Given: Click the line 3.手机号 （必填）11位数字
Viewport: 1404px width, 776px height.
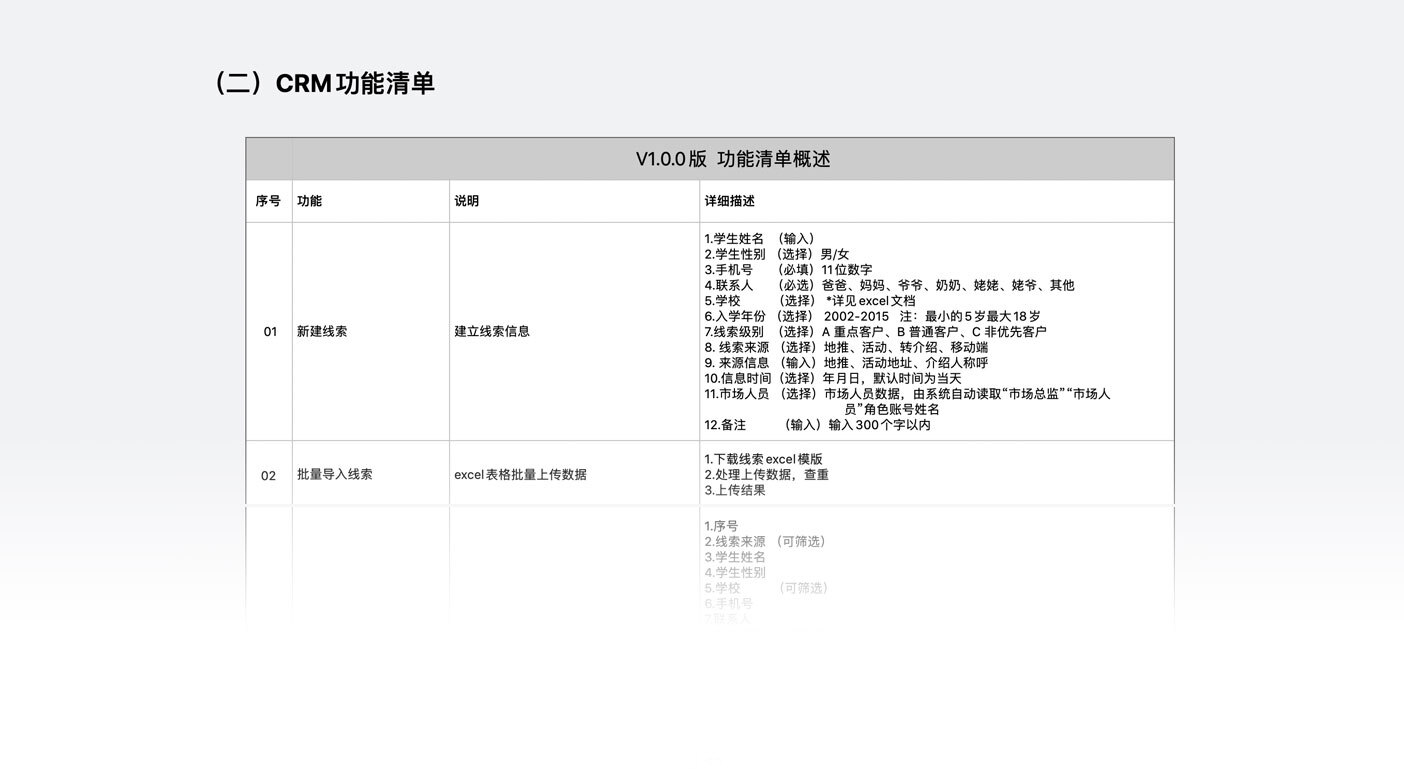Looking at the screenshot, I should tap(788, 269).
